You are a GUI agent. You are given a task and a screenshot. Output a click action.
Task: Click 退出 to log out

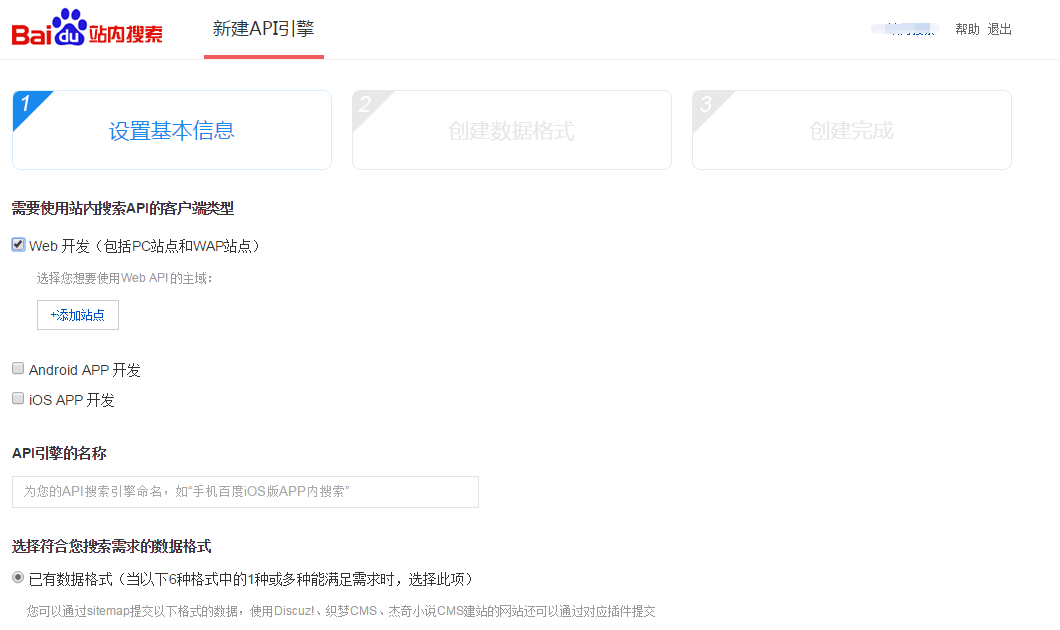pyautogui.click(x=999, y=29)
